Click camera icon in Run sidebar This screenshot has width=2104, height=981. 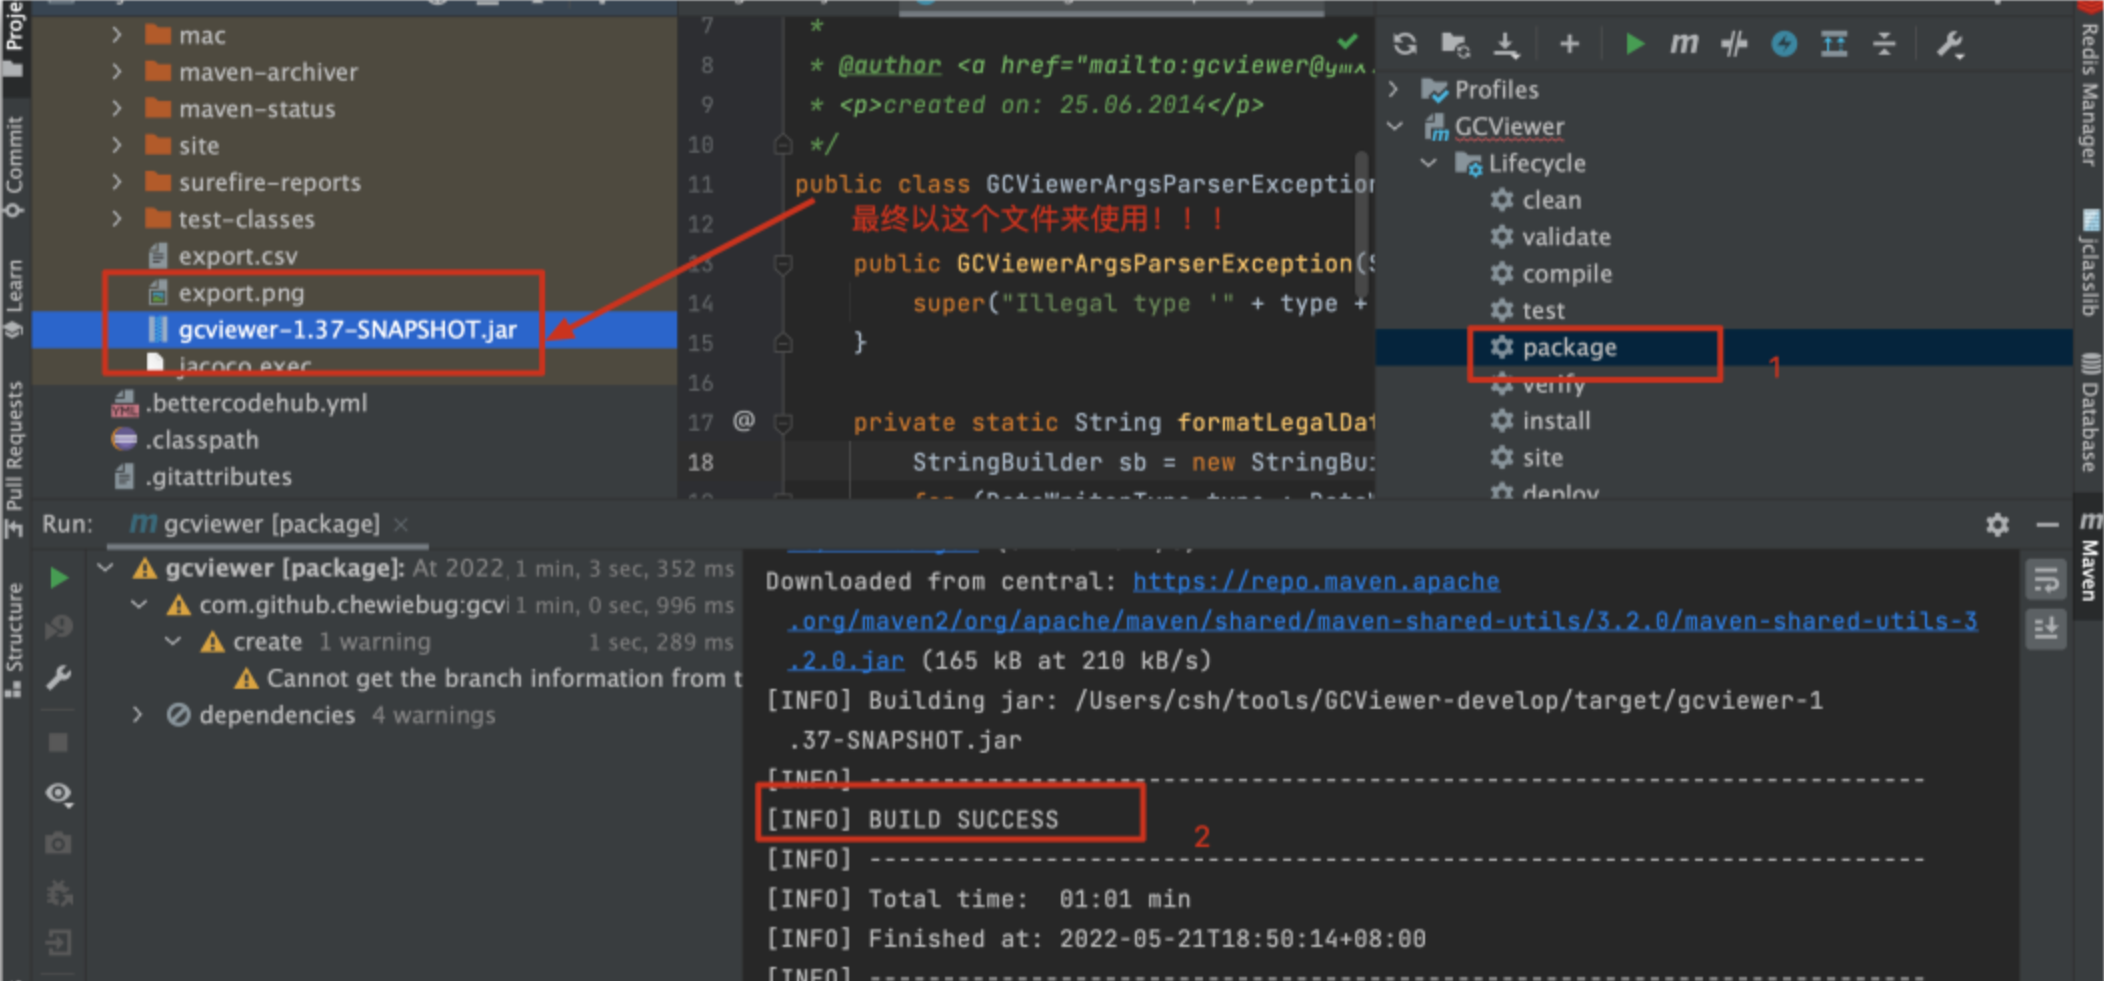pos(58,843)
